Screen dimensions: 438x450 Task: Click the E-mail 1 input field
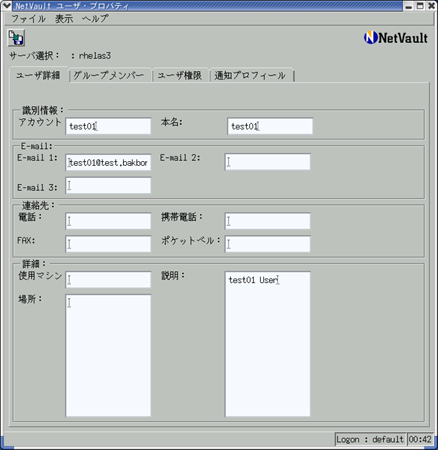[x=108, y=162]
